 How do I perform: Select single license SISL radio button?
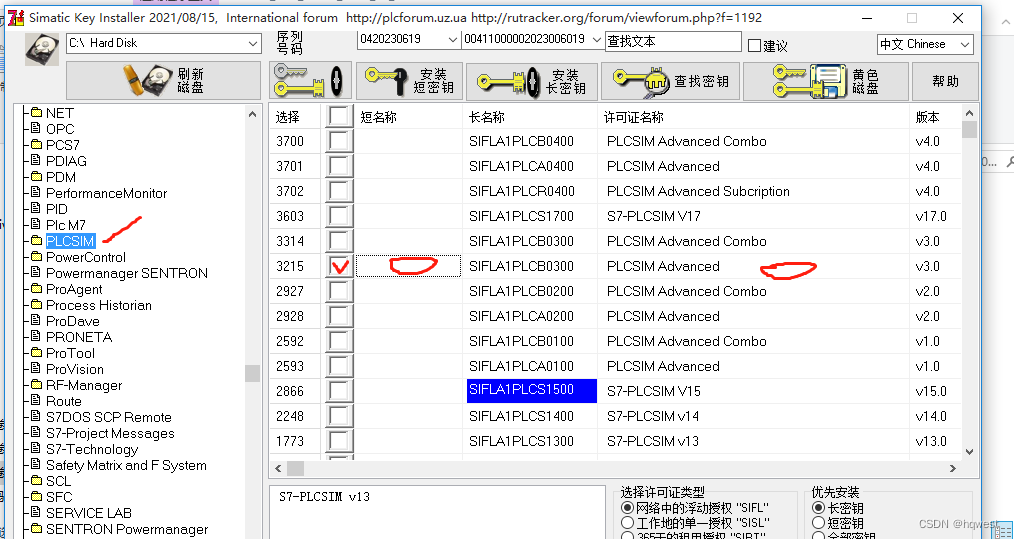click(x=627, y=523)
